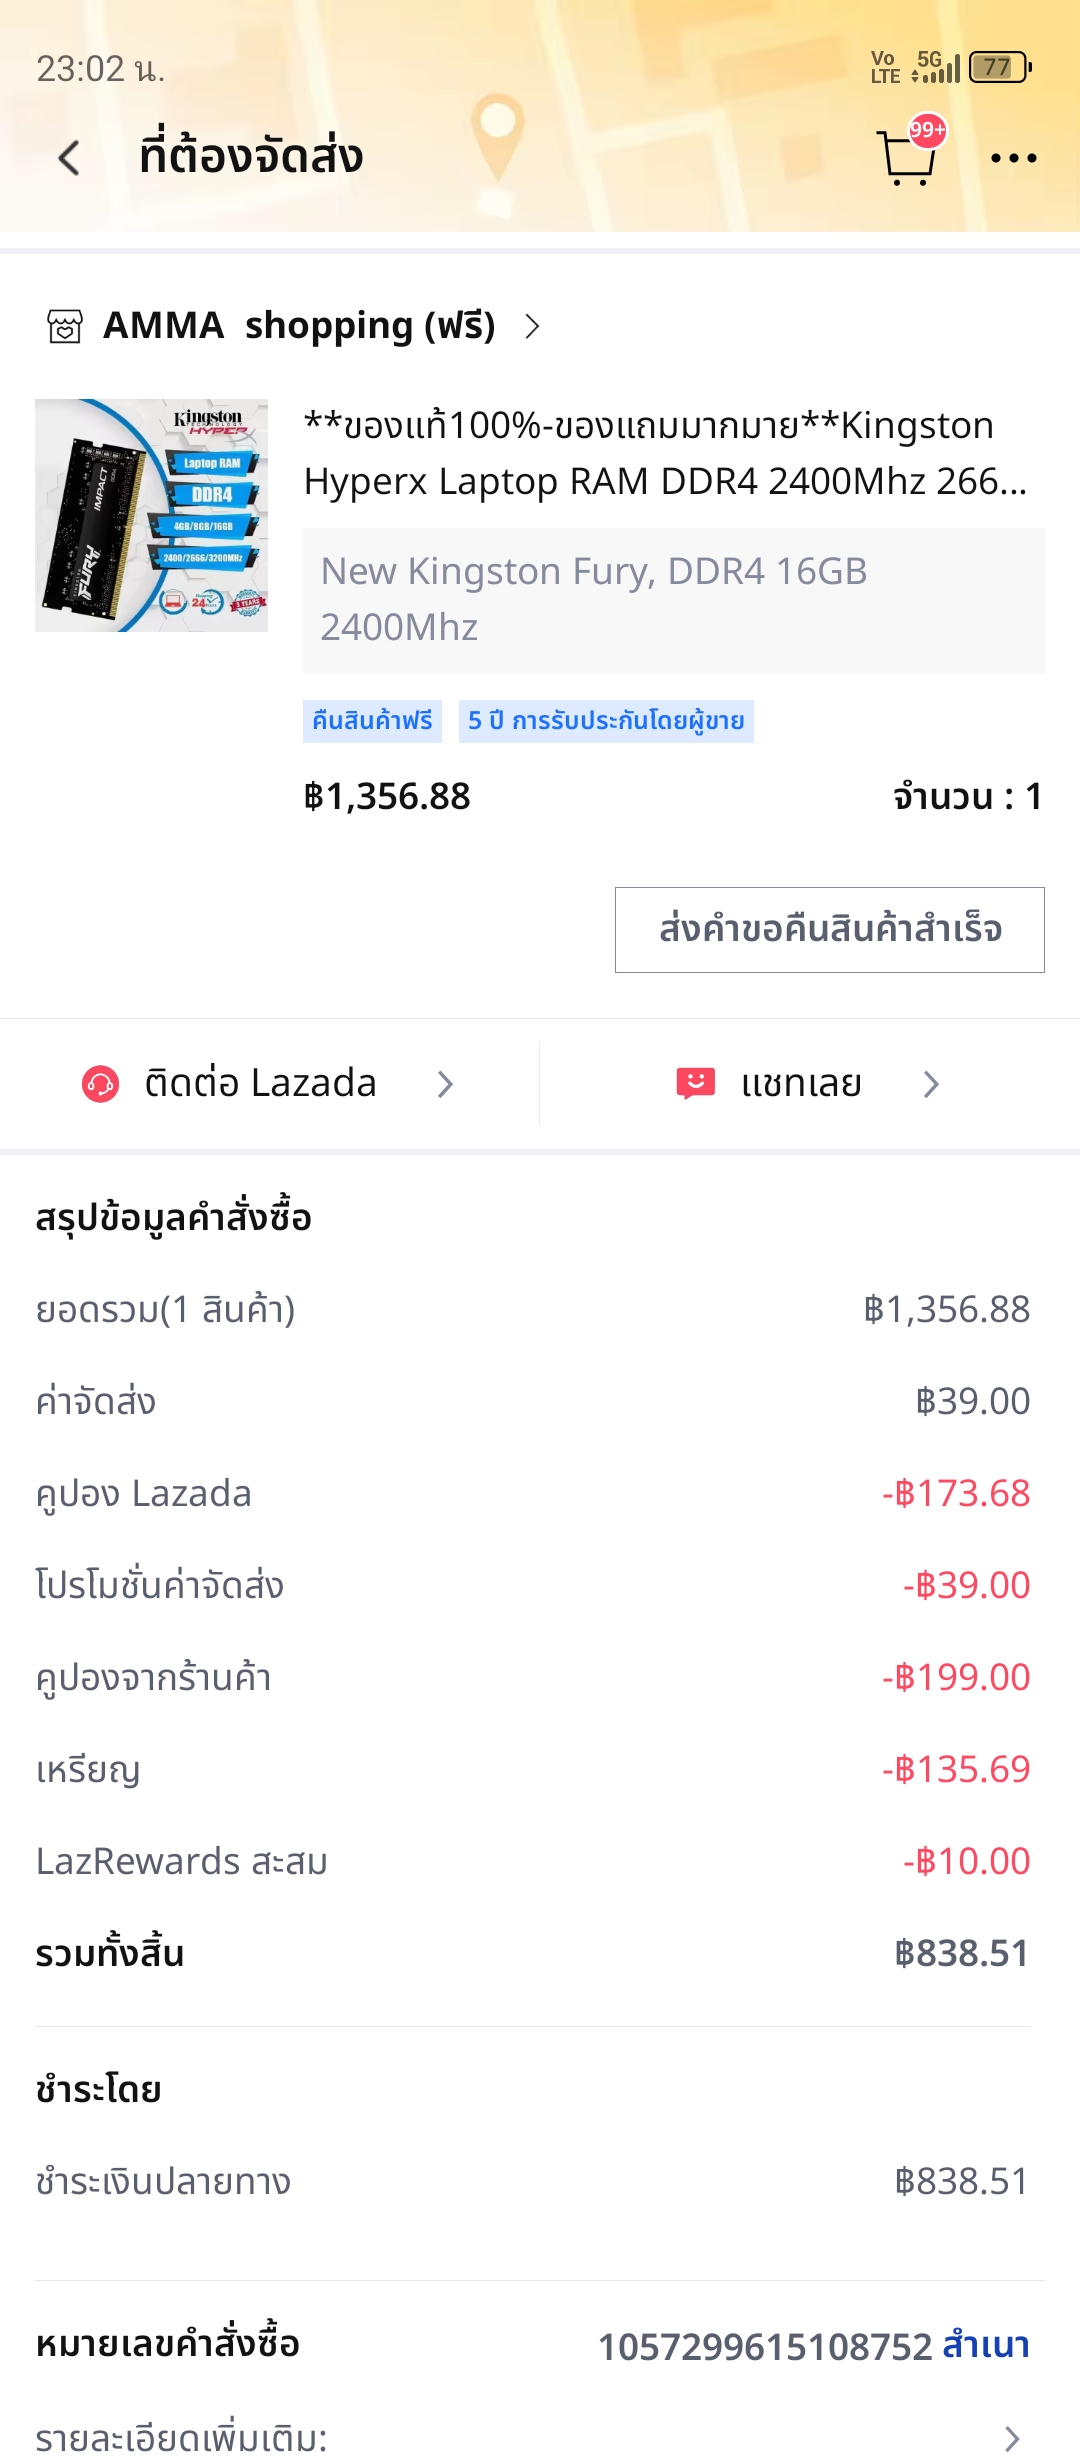Tap the 5 ปี seller warranty tag
1080x2460 pixels.
(606, 721)
